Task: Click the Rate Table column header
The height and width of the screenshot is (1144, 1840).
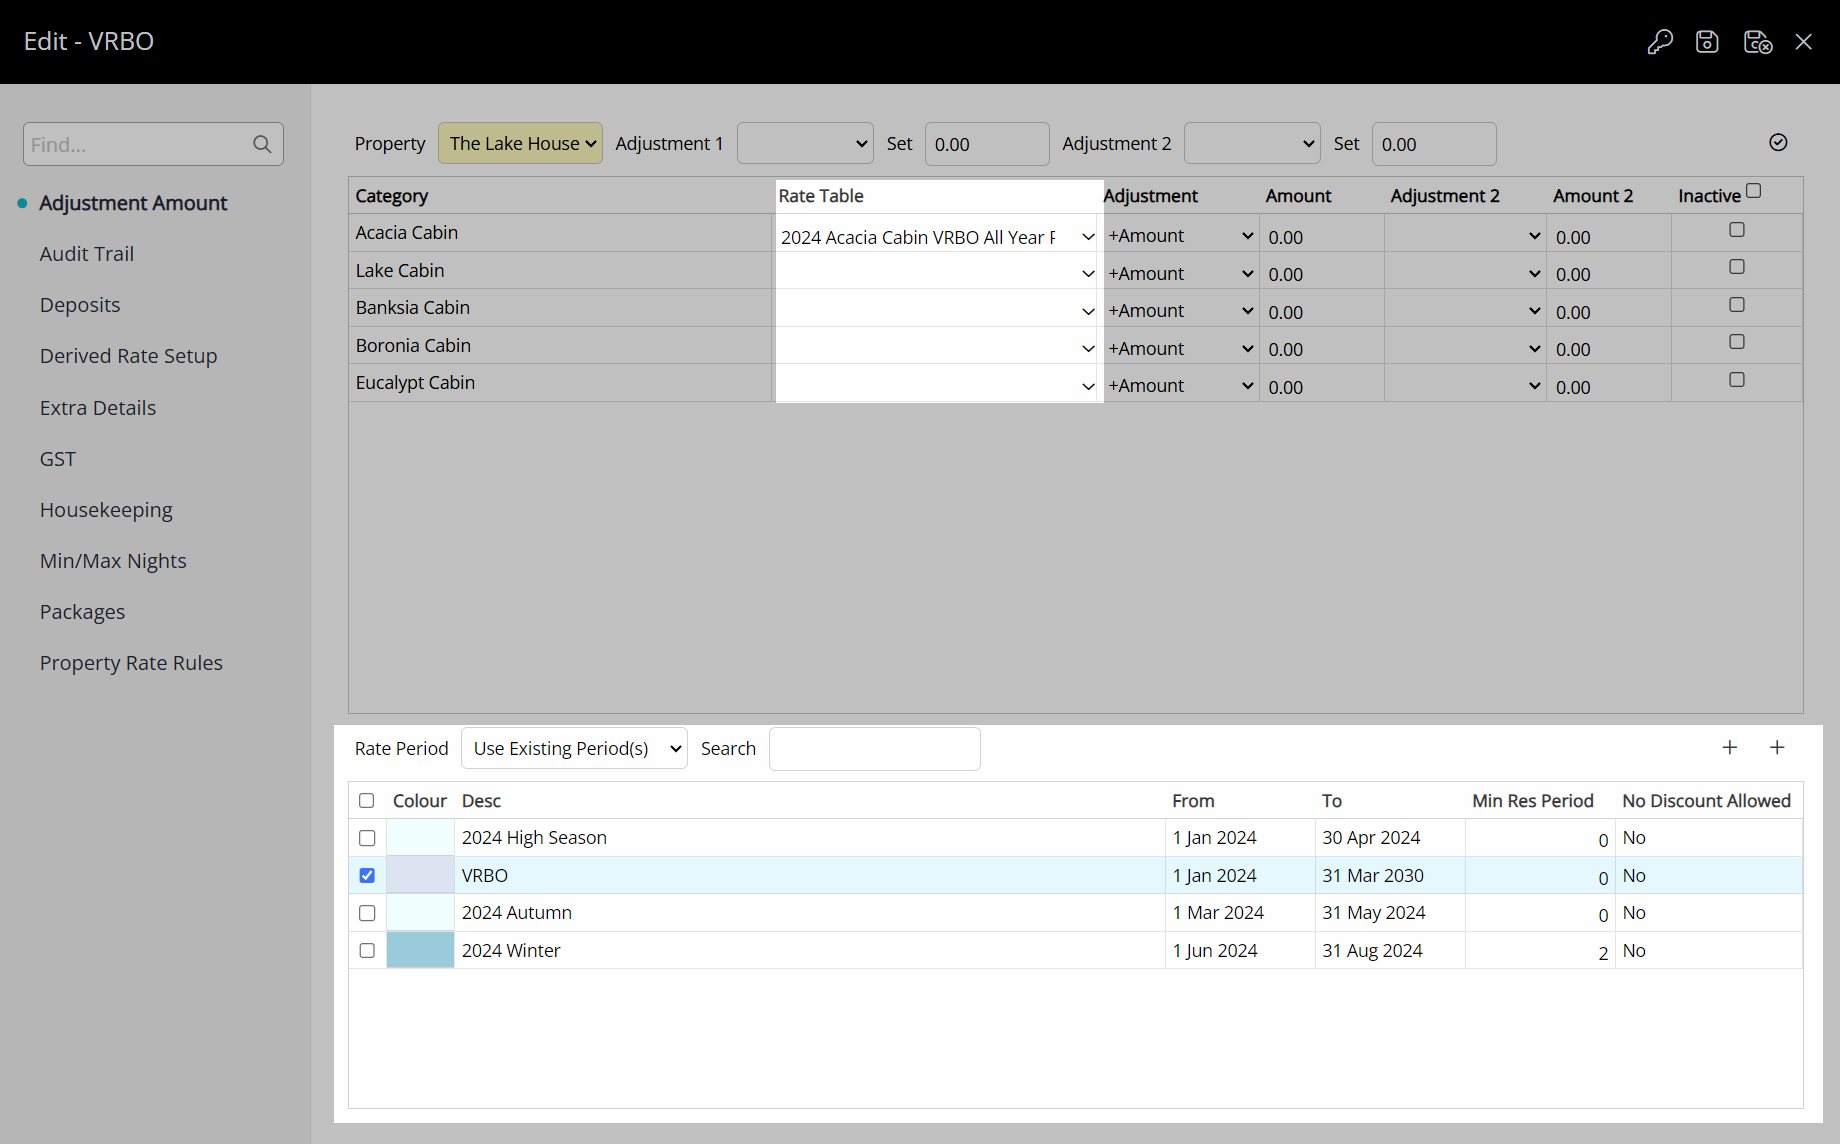Action: click(x=821, y=196)
